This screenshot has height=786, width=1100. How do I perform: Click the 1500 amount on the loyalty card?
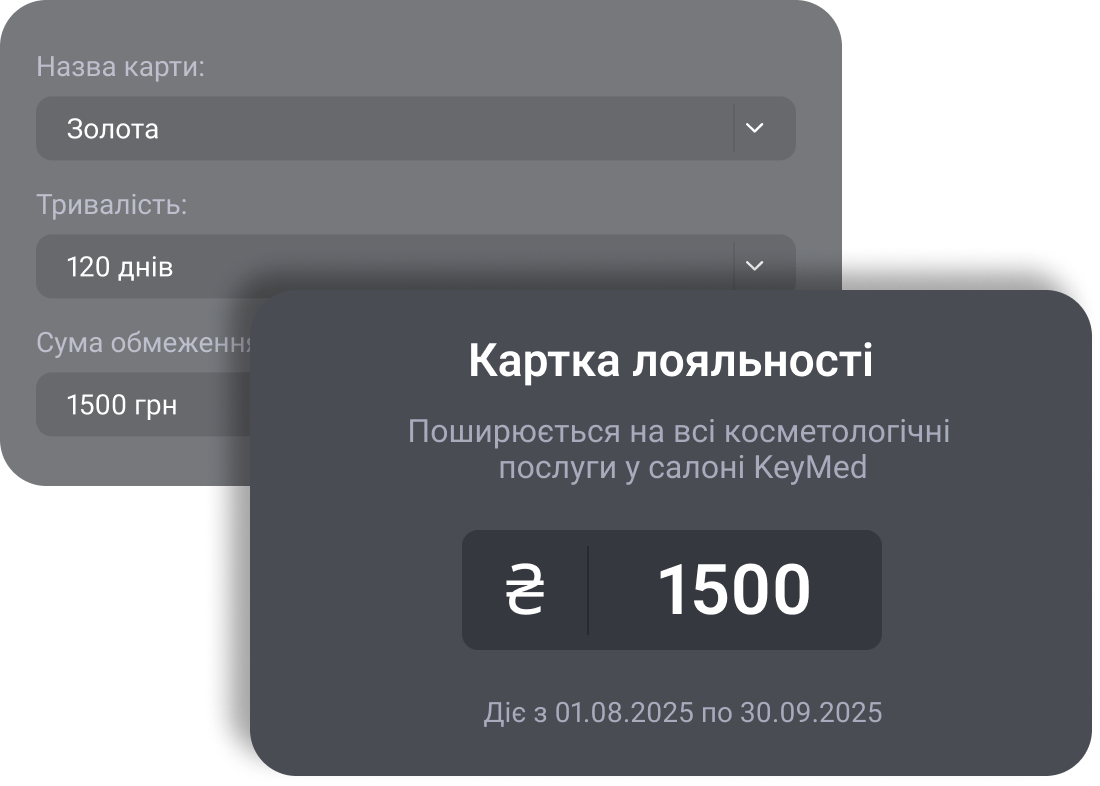pos(737,590)
